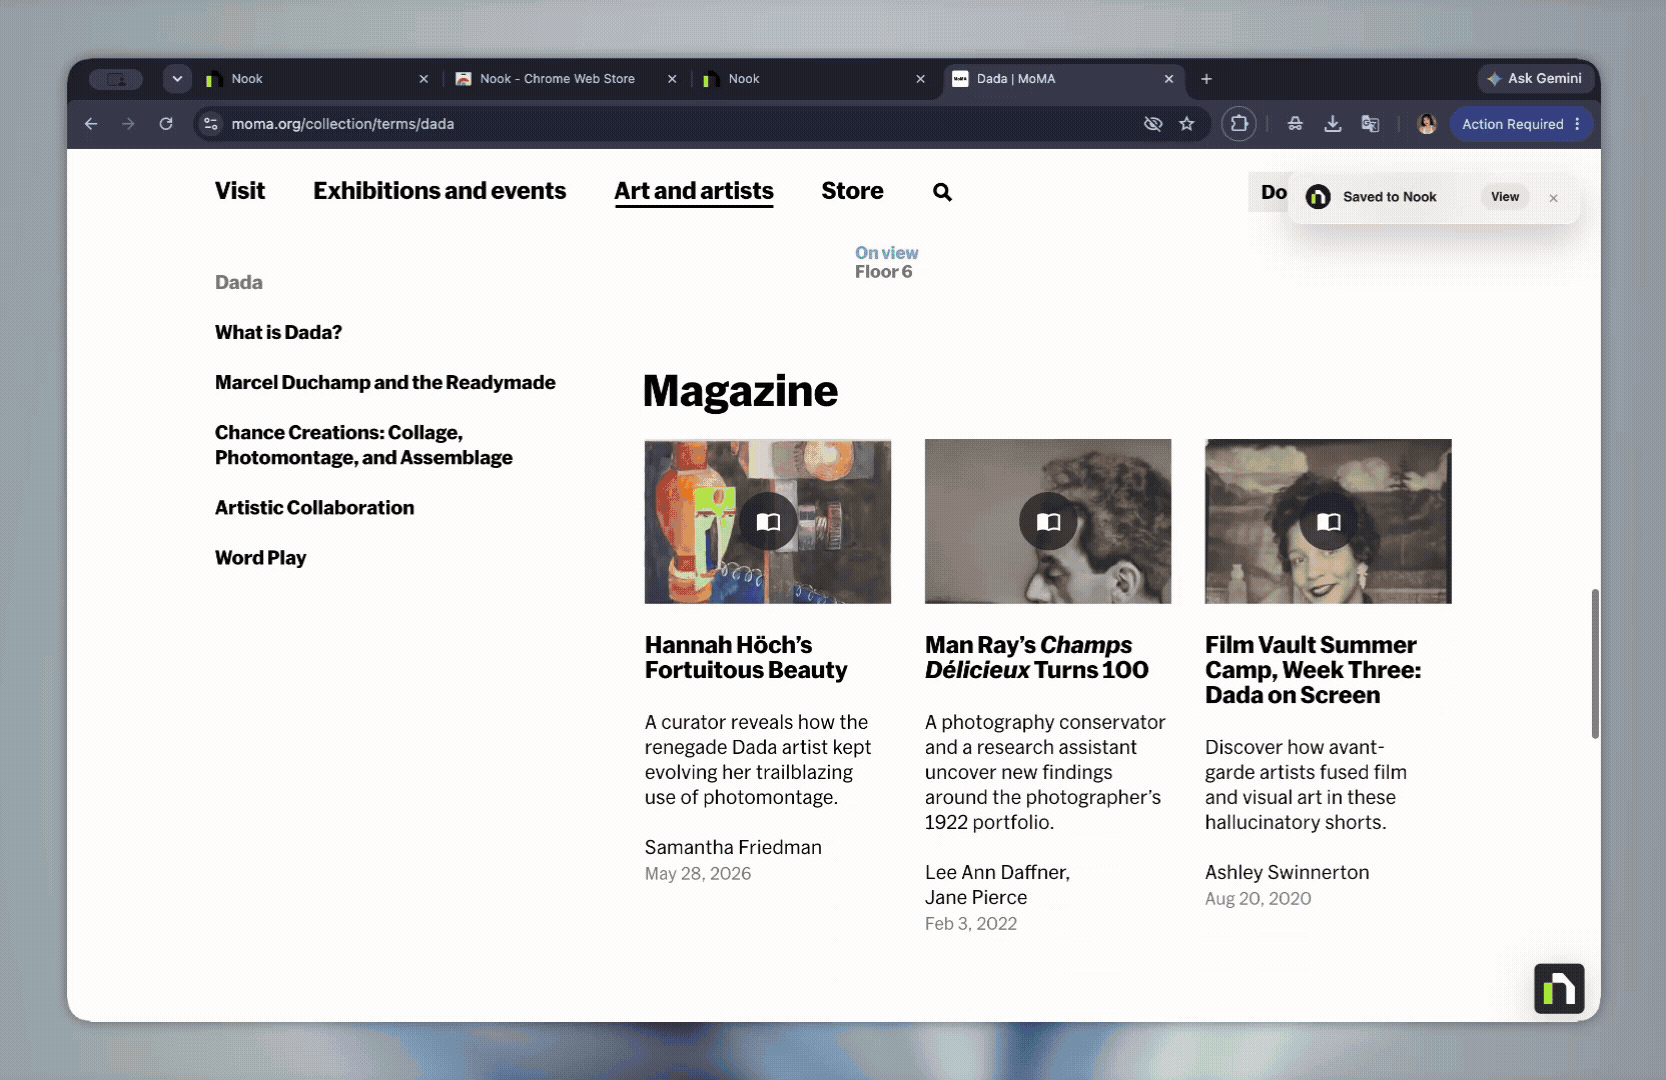
Task: Reload the MoMA Dada page
Action: (x=166, y=124)
